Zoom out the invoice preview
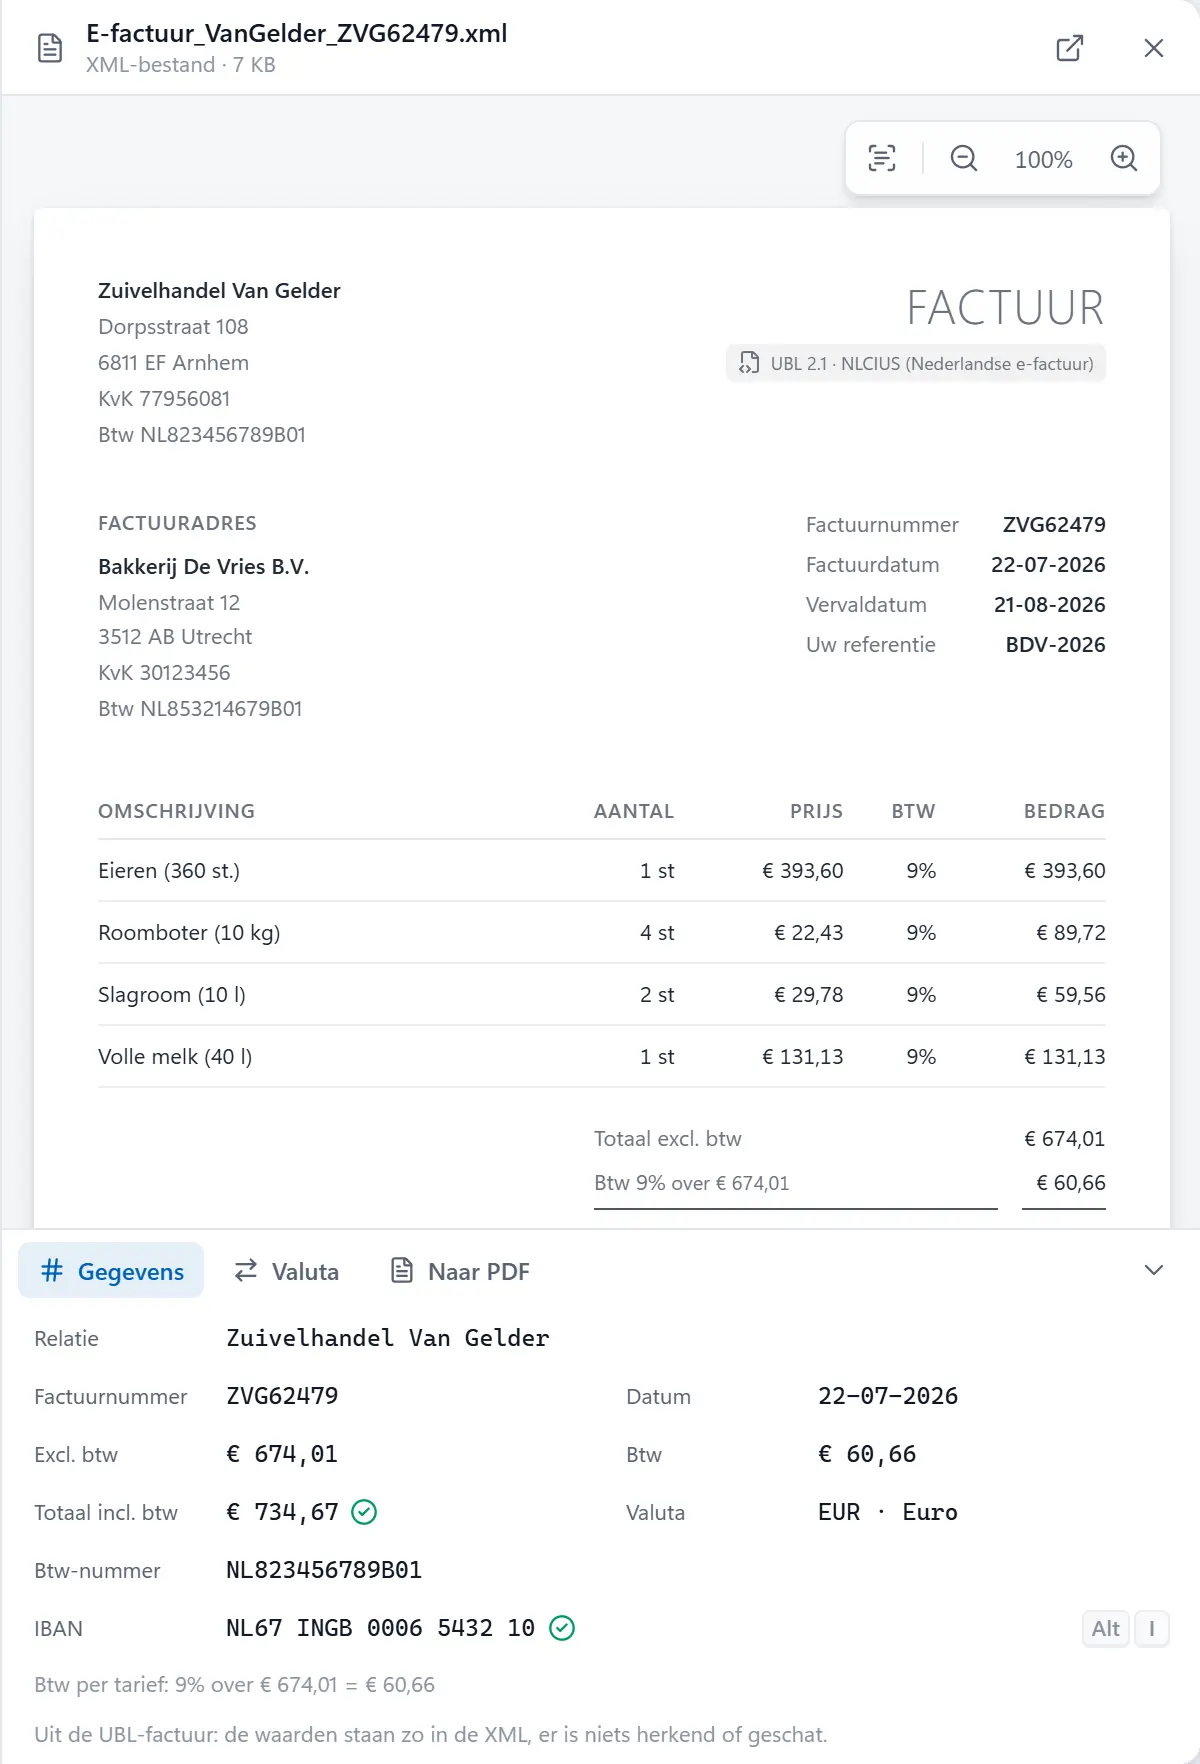Image resolution: width=1200 pixels, height=1764 pixels. [964, 158]
